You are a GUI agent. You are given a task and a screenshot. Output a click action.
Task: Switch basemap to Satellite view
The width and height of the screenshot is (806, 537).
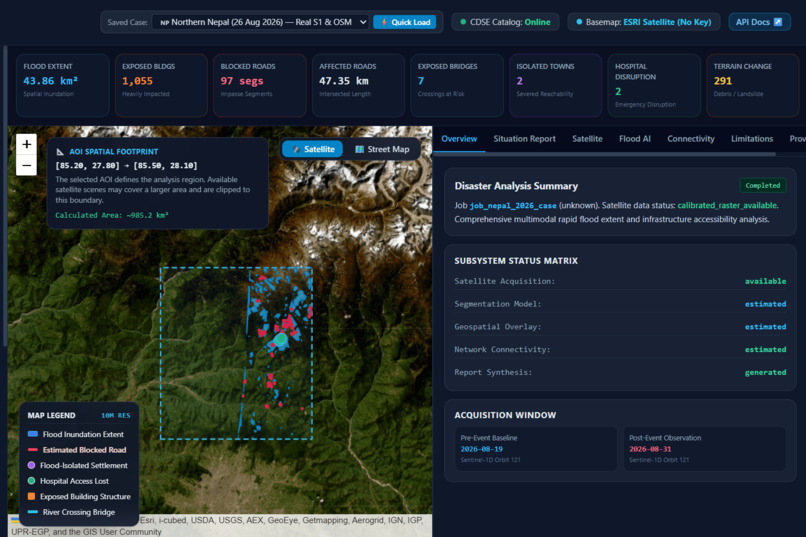pyautogui.click(x=313, y=149)
